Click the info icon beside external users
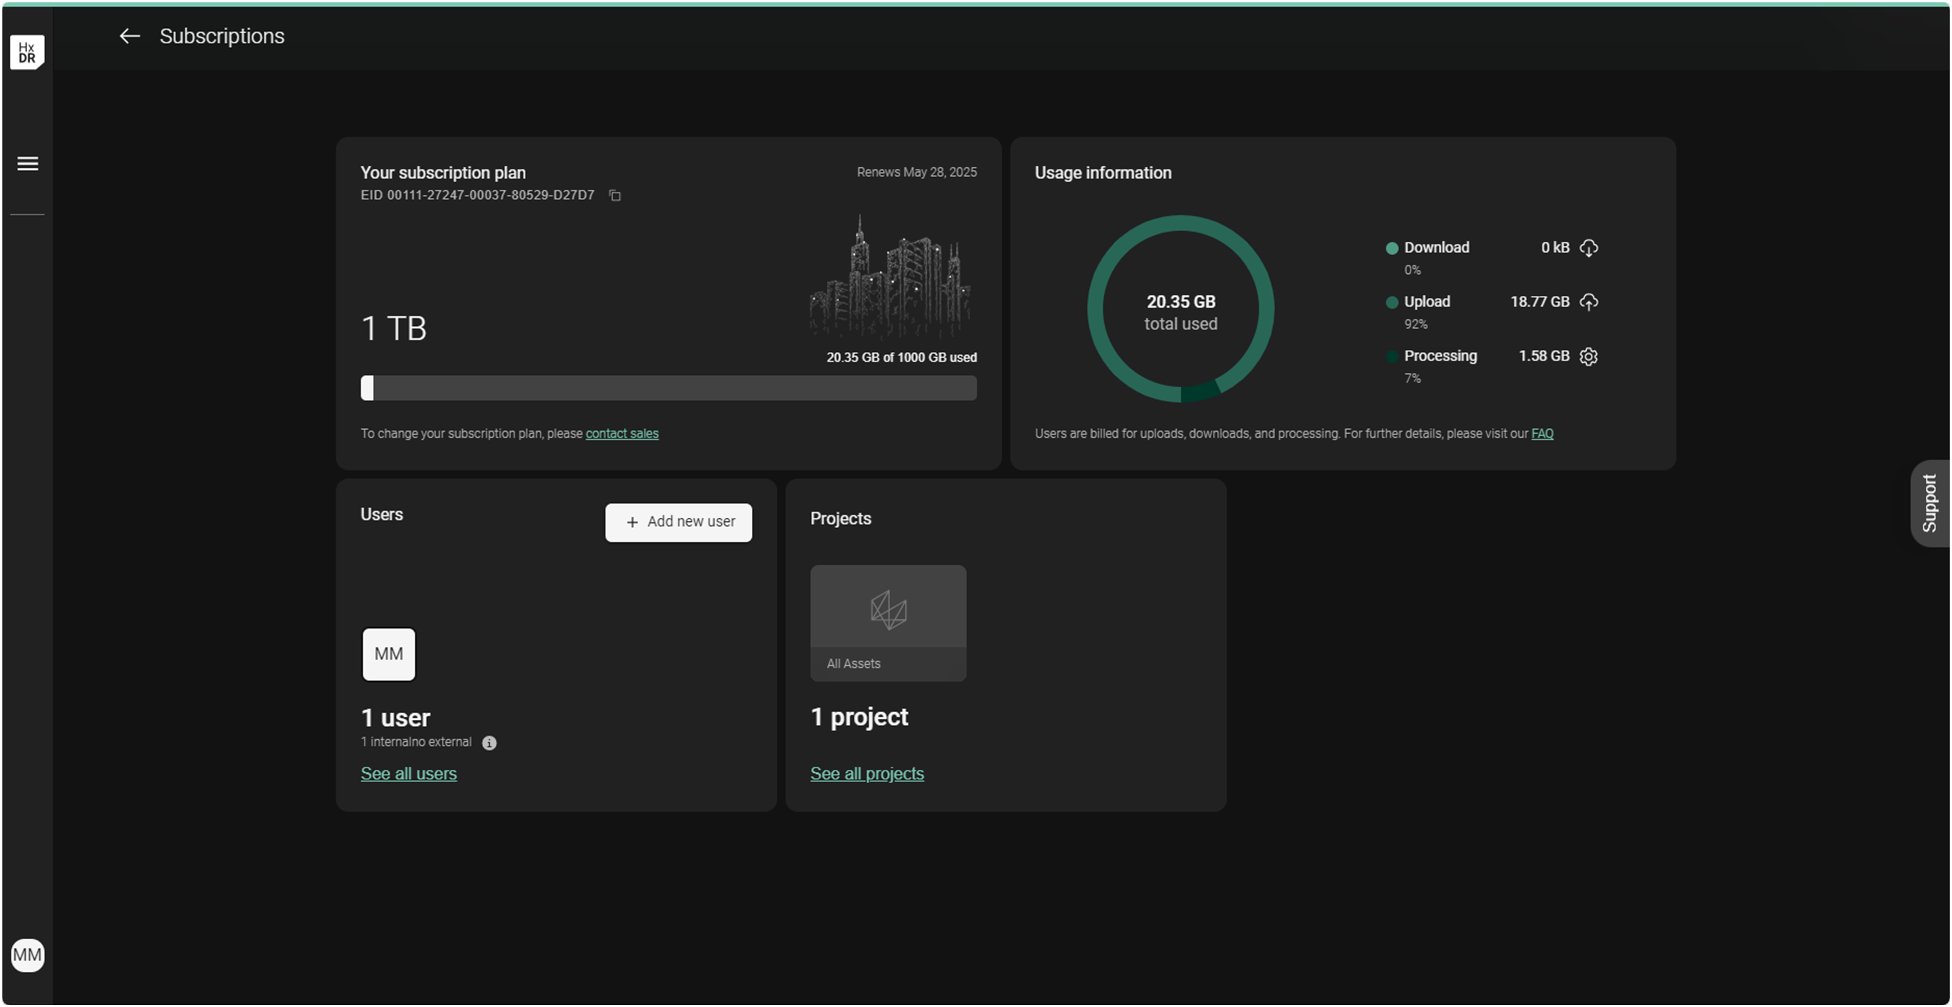The height and width of the screenshot is (1007, 1952). coord(489,743)
